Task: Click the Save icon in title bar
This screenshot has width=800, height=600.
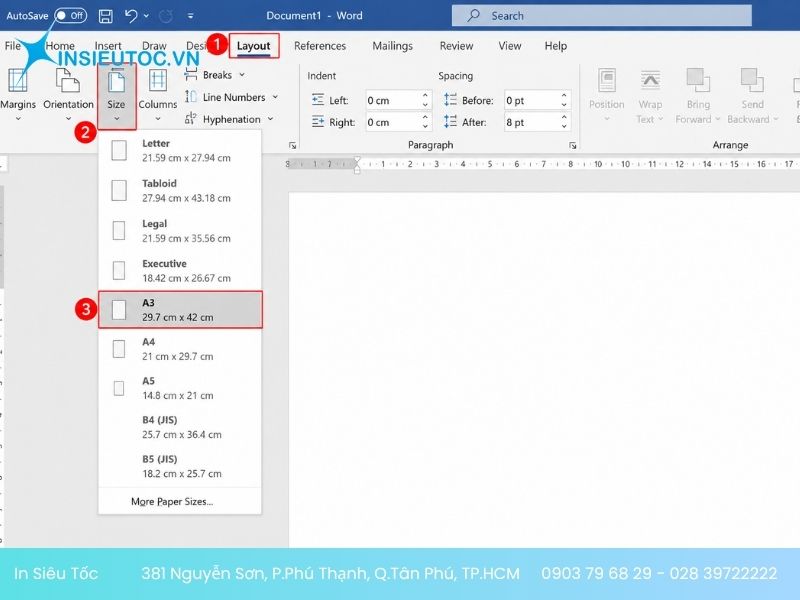Action: coord(106,16)
